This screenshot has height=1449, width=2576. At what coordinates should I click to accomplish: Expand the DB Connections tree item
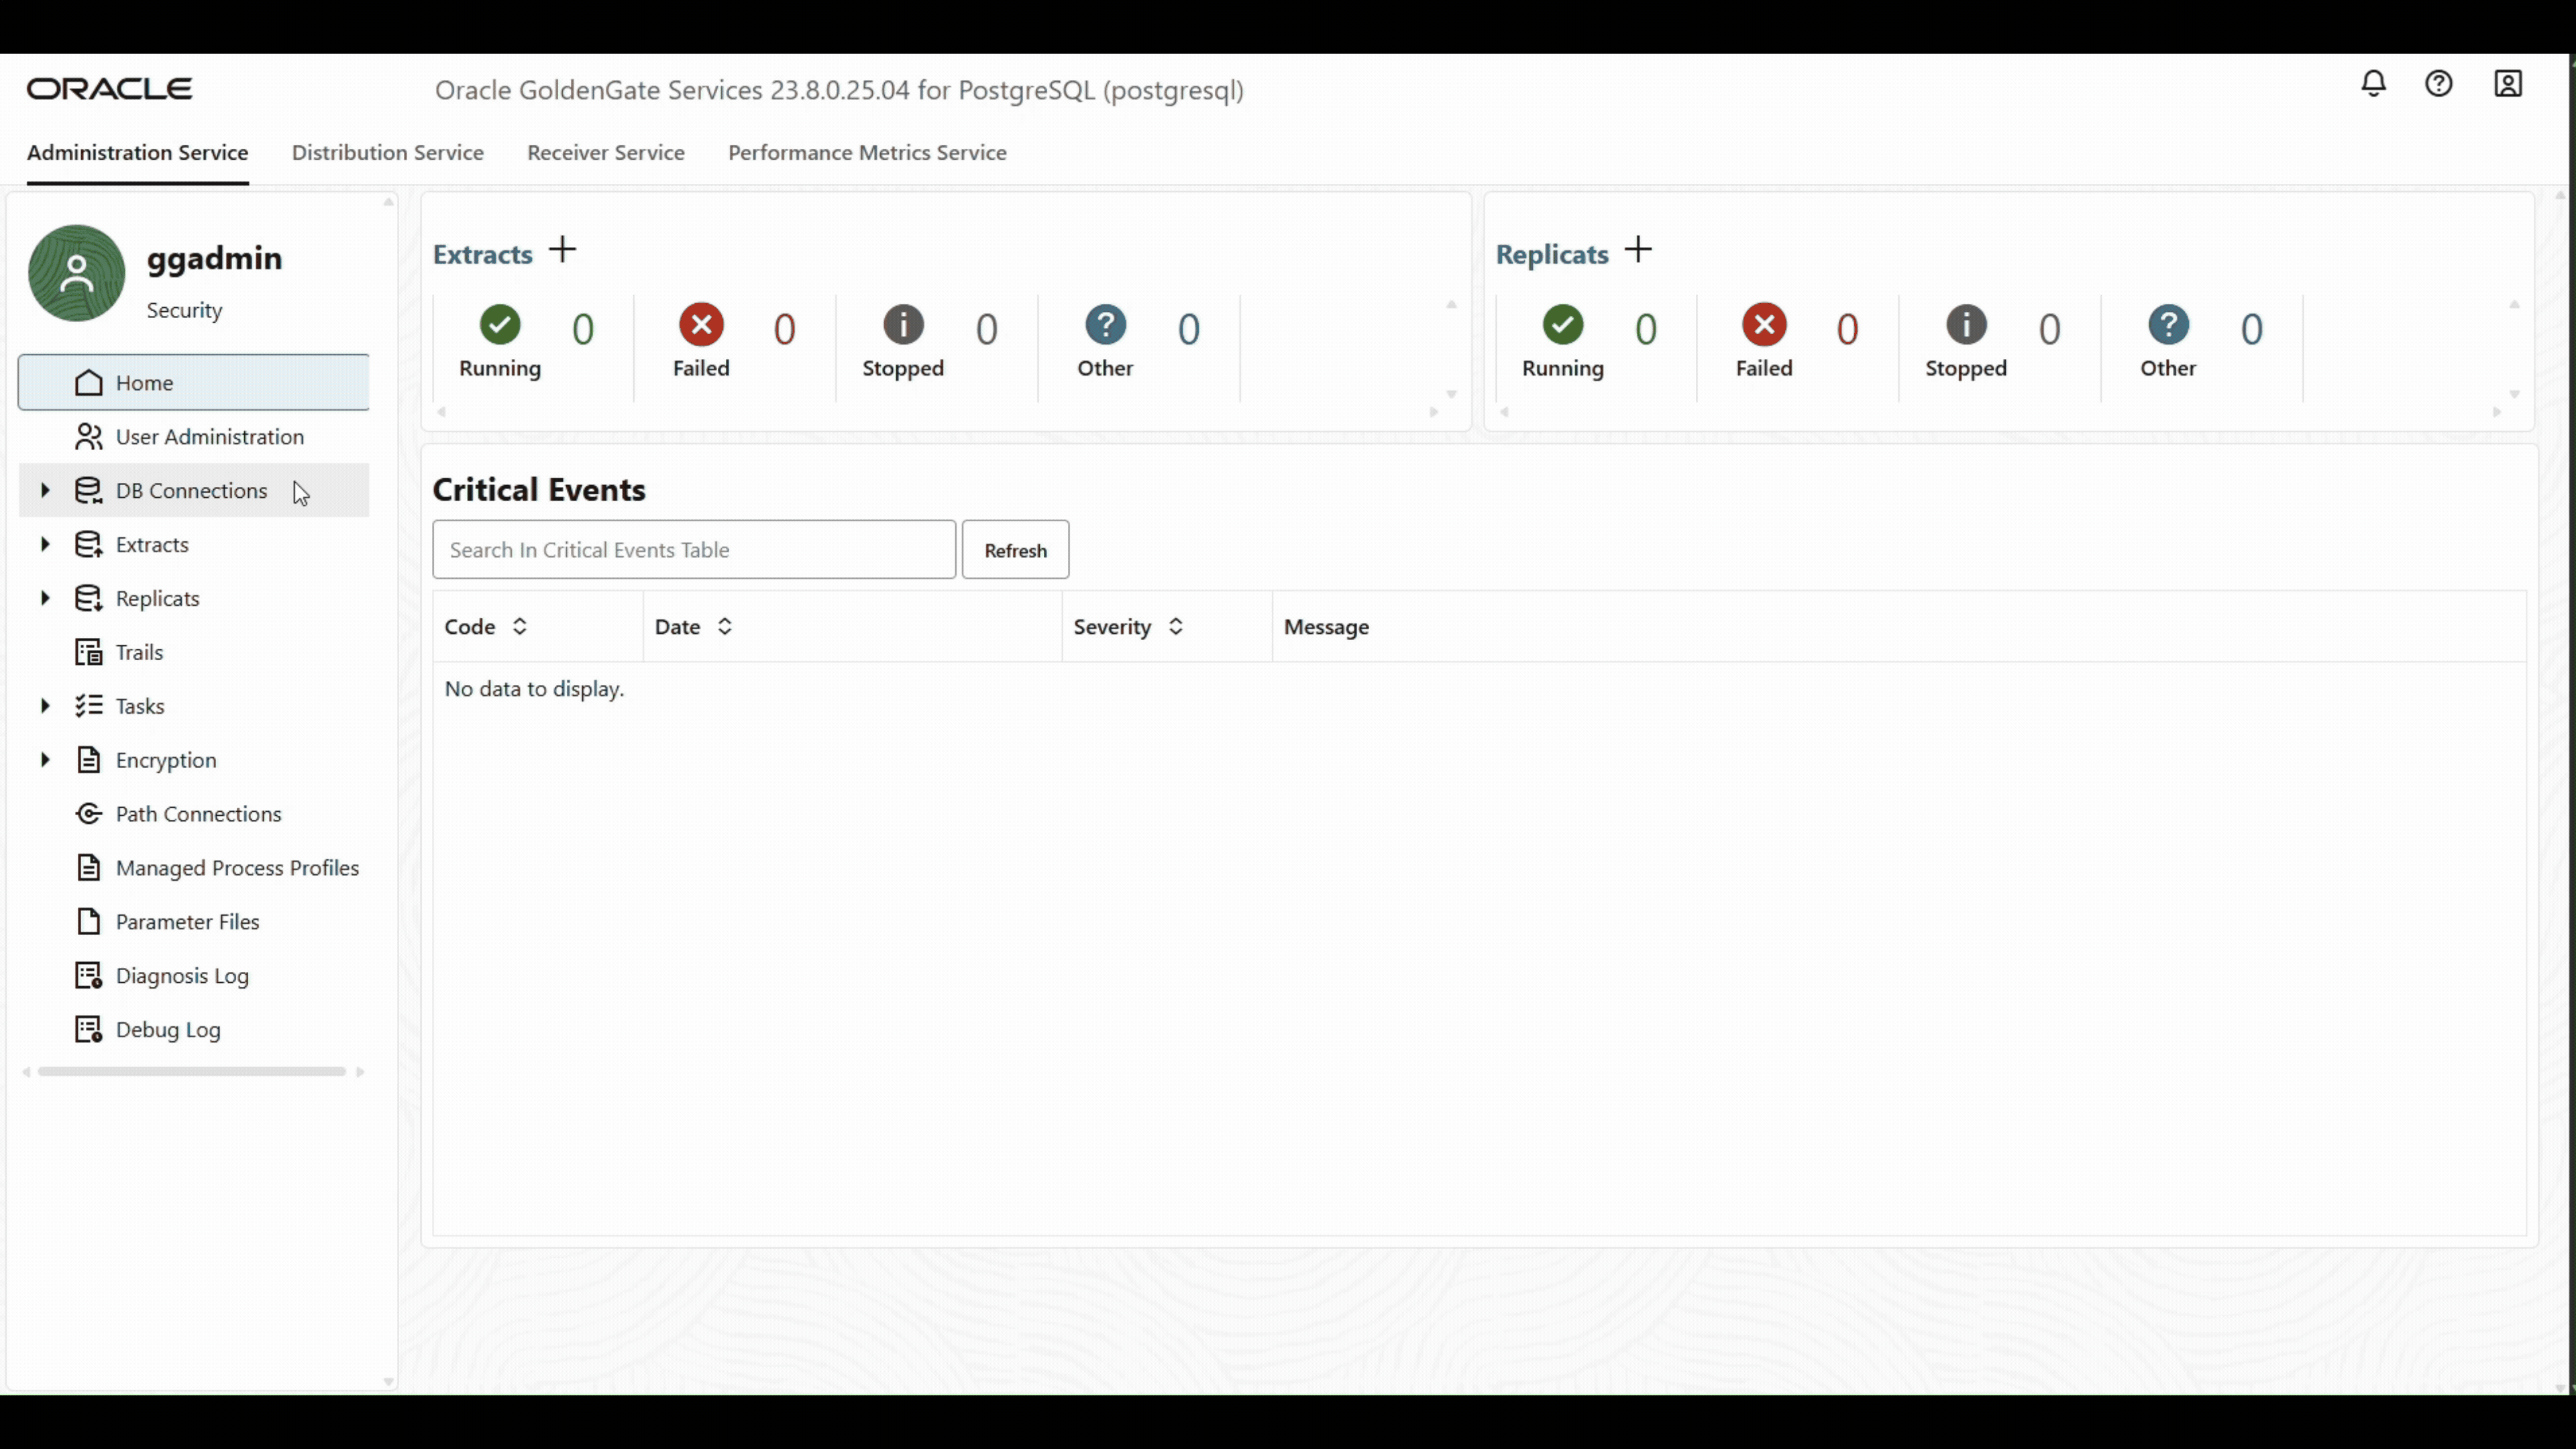[45, 490]
